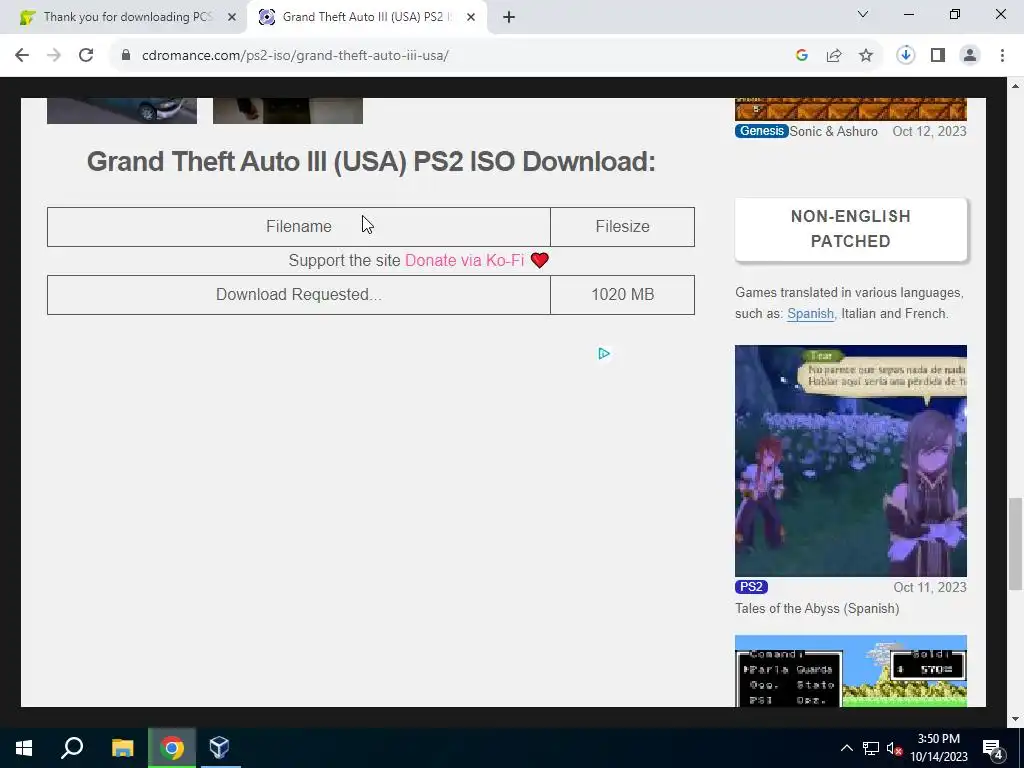This screenshot has width=1024, height=768.
Task: Click scrollbar down arrow
Action: coord(1015,719)
